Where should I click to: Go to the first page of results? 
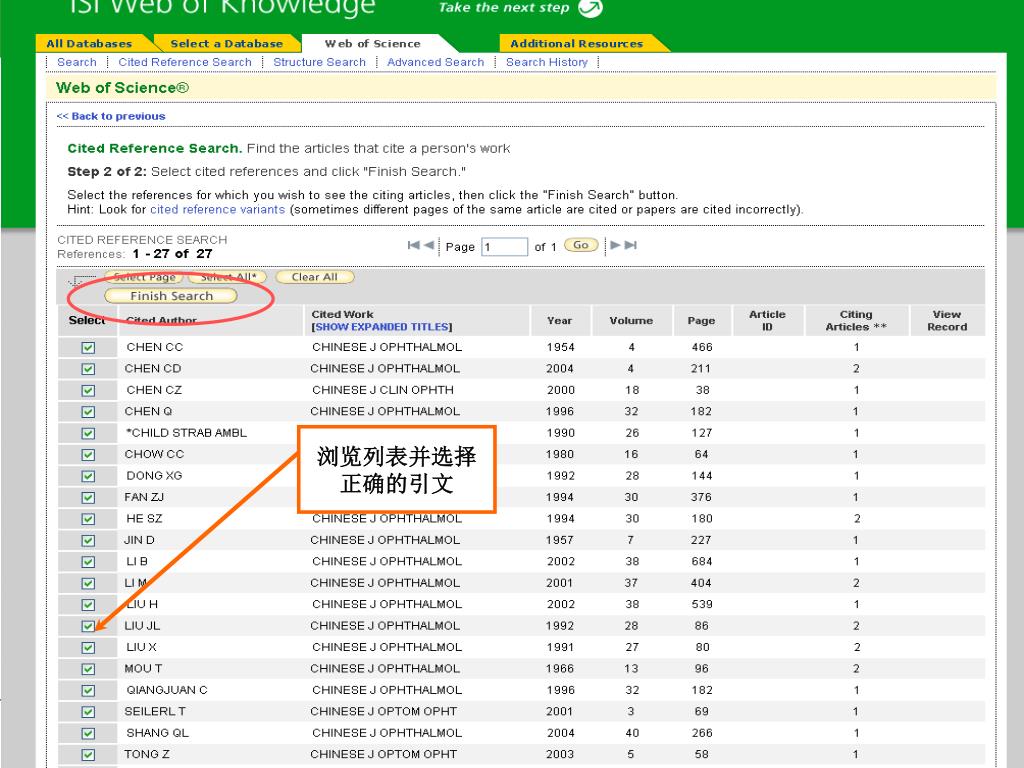[x=413, y=246]
